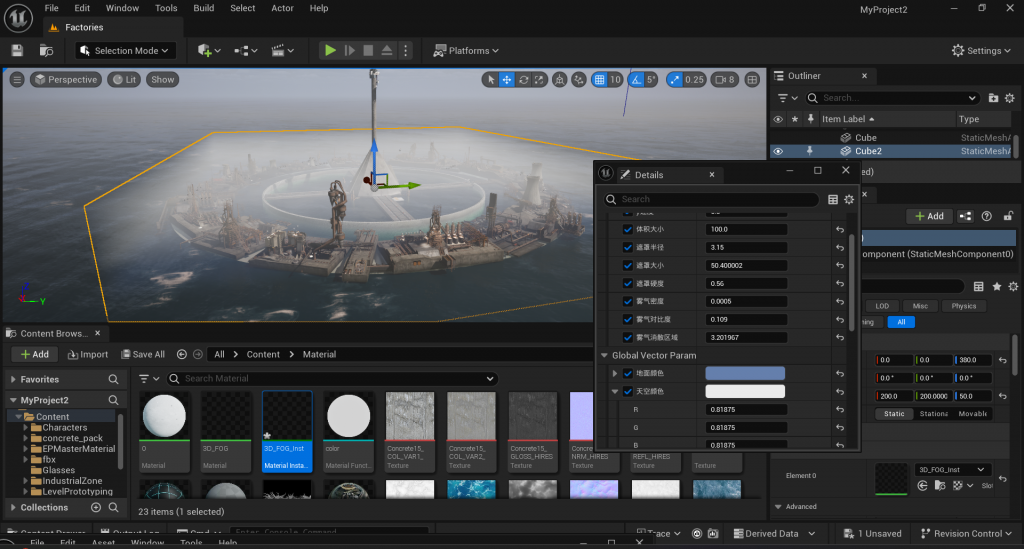Image resolution: width=1024 pixels, height=549 pixels.
Task: Switch to the Physics filter tab
Action: tap(963, 306)
